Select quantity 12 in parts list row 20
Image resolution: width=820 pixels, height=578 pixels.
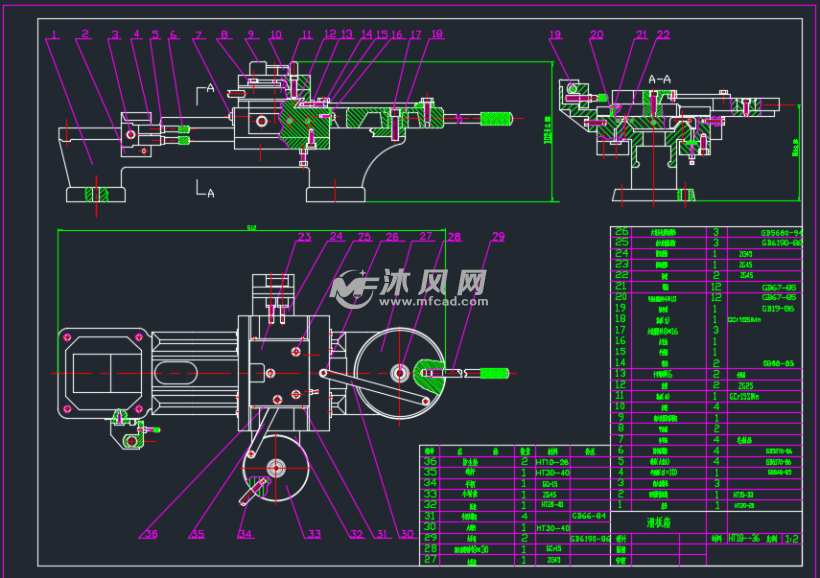(x=716, y=297)
